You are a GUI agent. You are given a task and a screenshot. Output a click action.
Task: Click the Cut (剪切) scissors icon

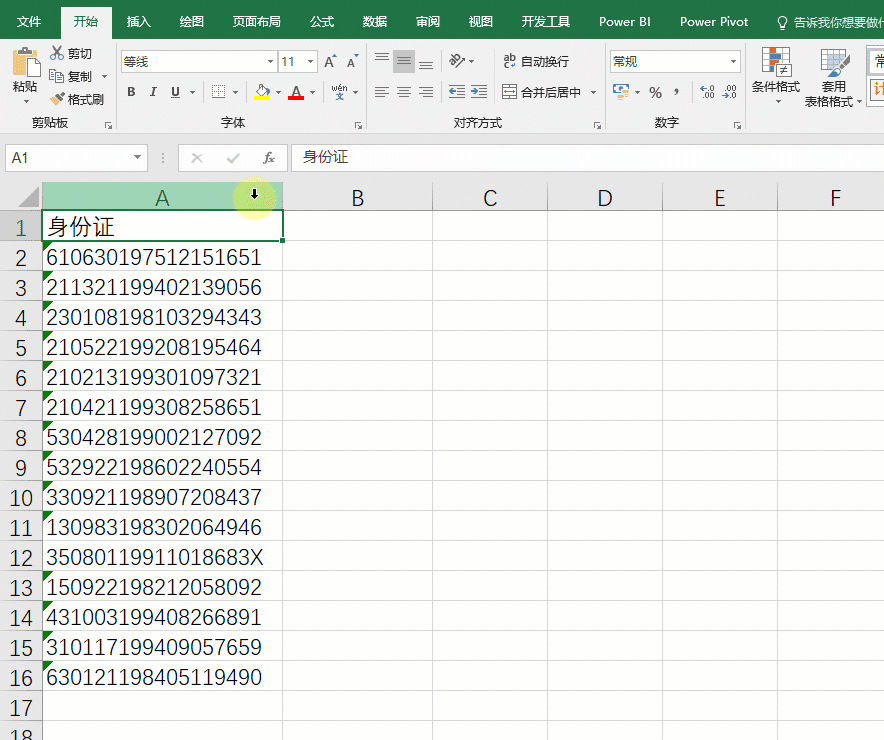pos(57,53)
